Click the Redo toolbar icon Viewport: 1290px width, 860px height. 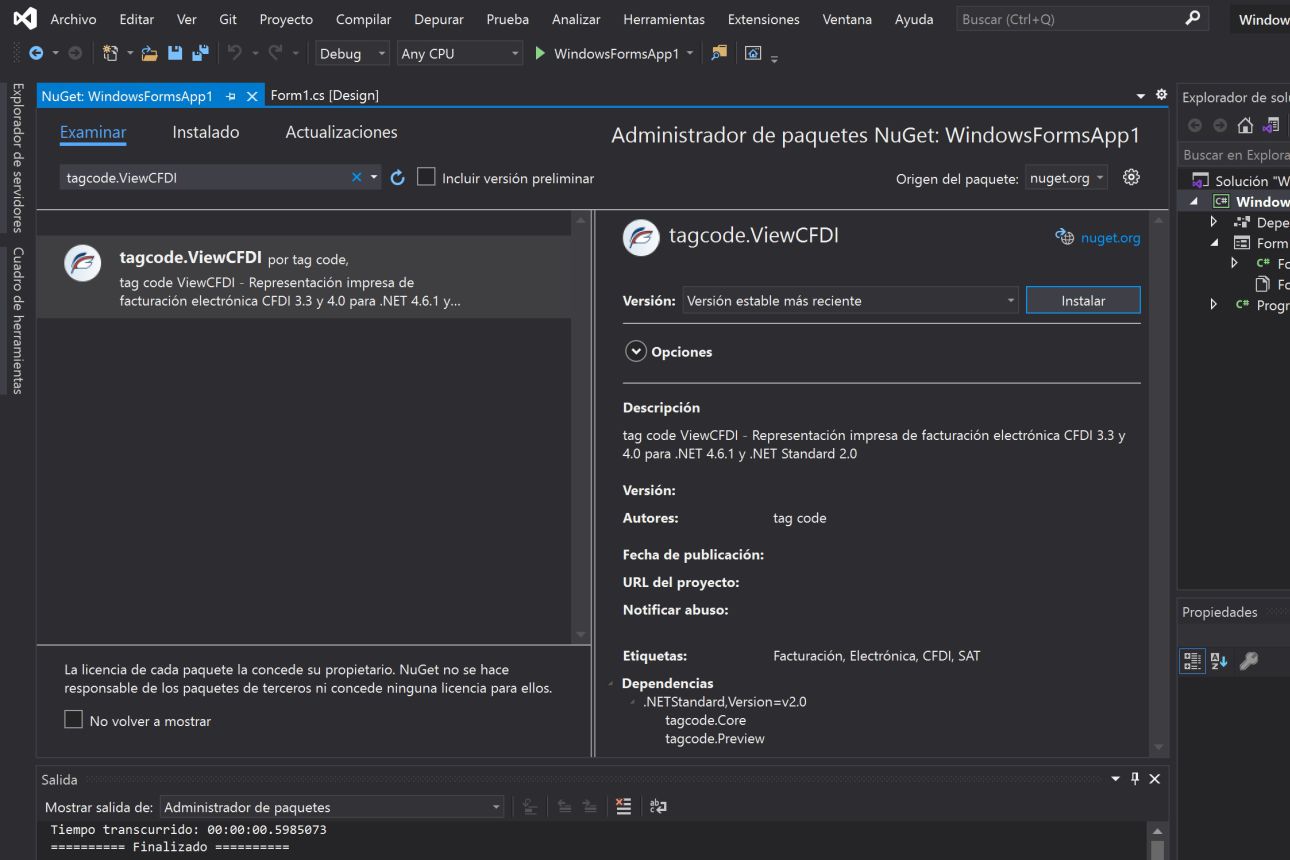click(275, 53)
